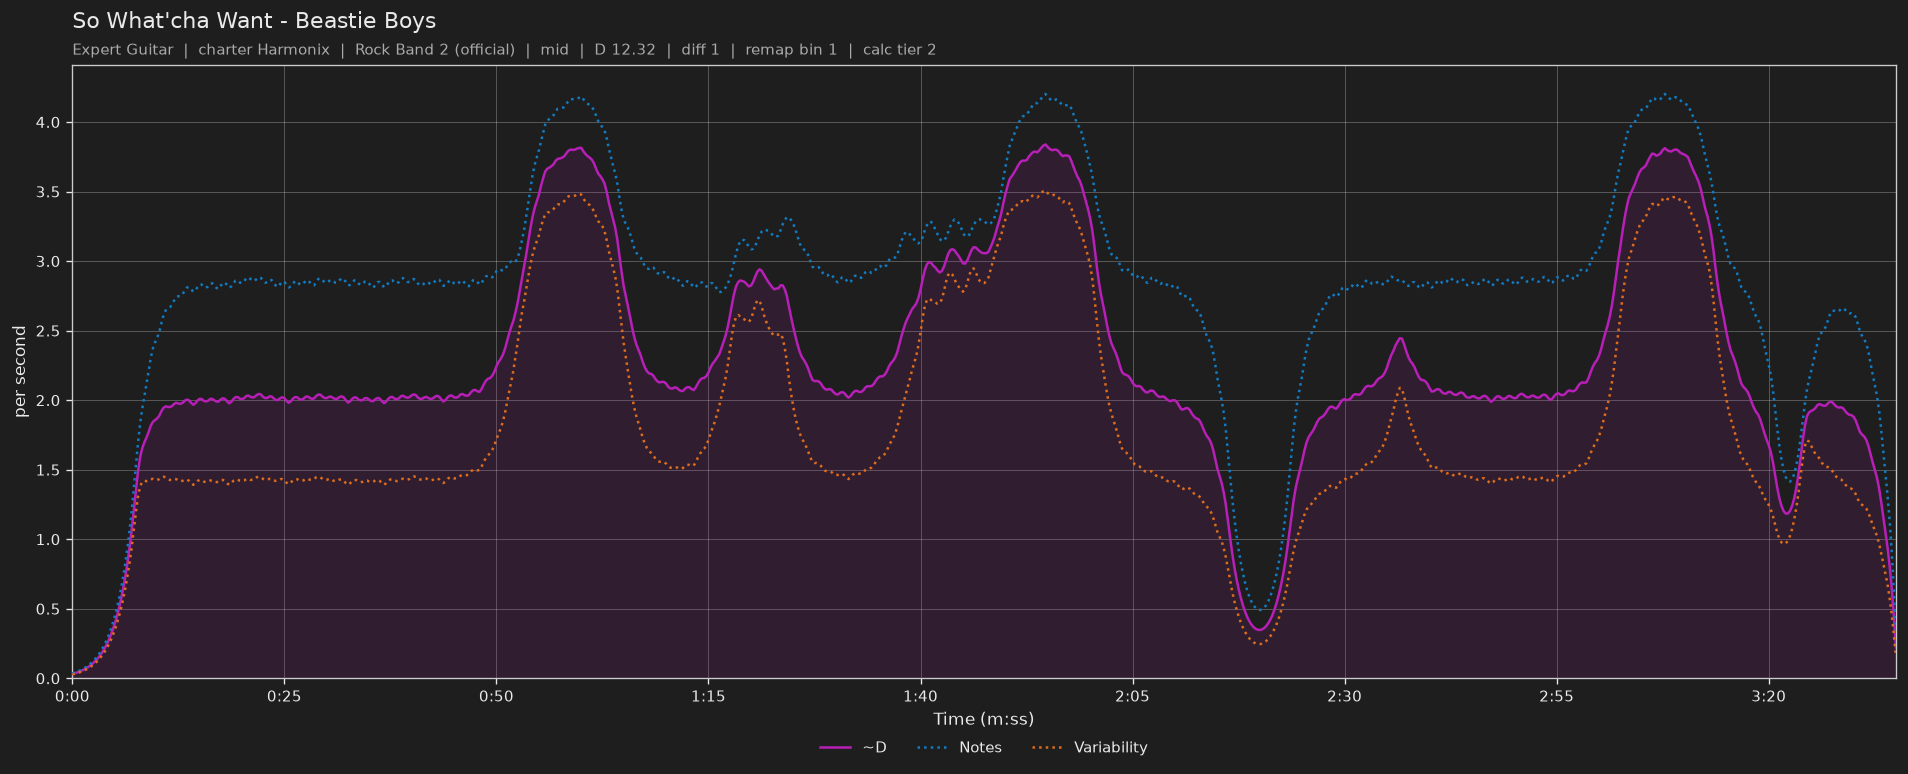Select the "Time (m:ss)" x-axis label
The image size is (1908, 774).
click(984, 719)
